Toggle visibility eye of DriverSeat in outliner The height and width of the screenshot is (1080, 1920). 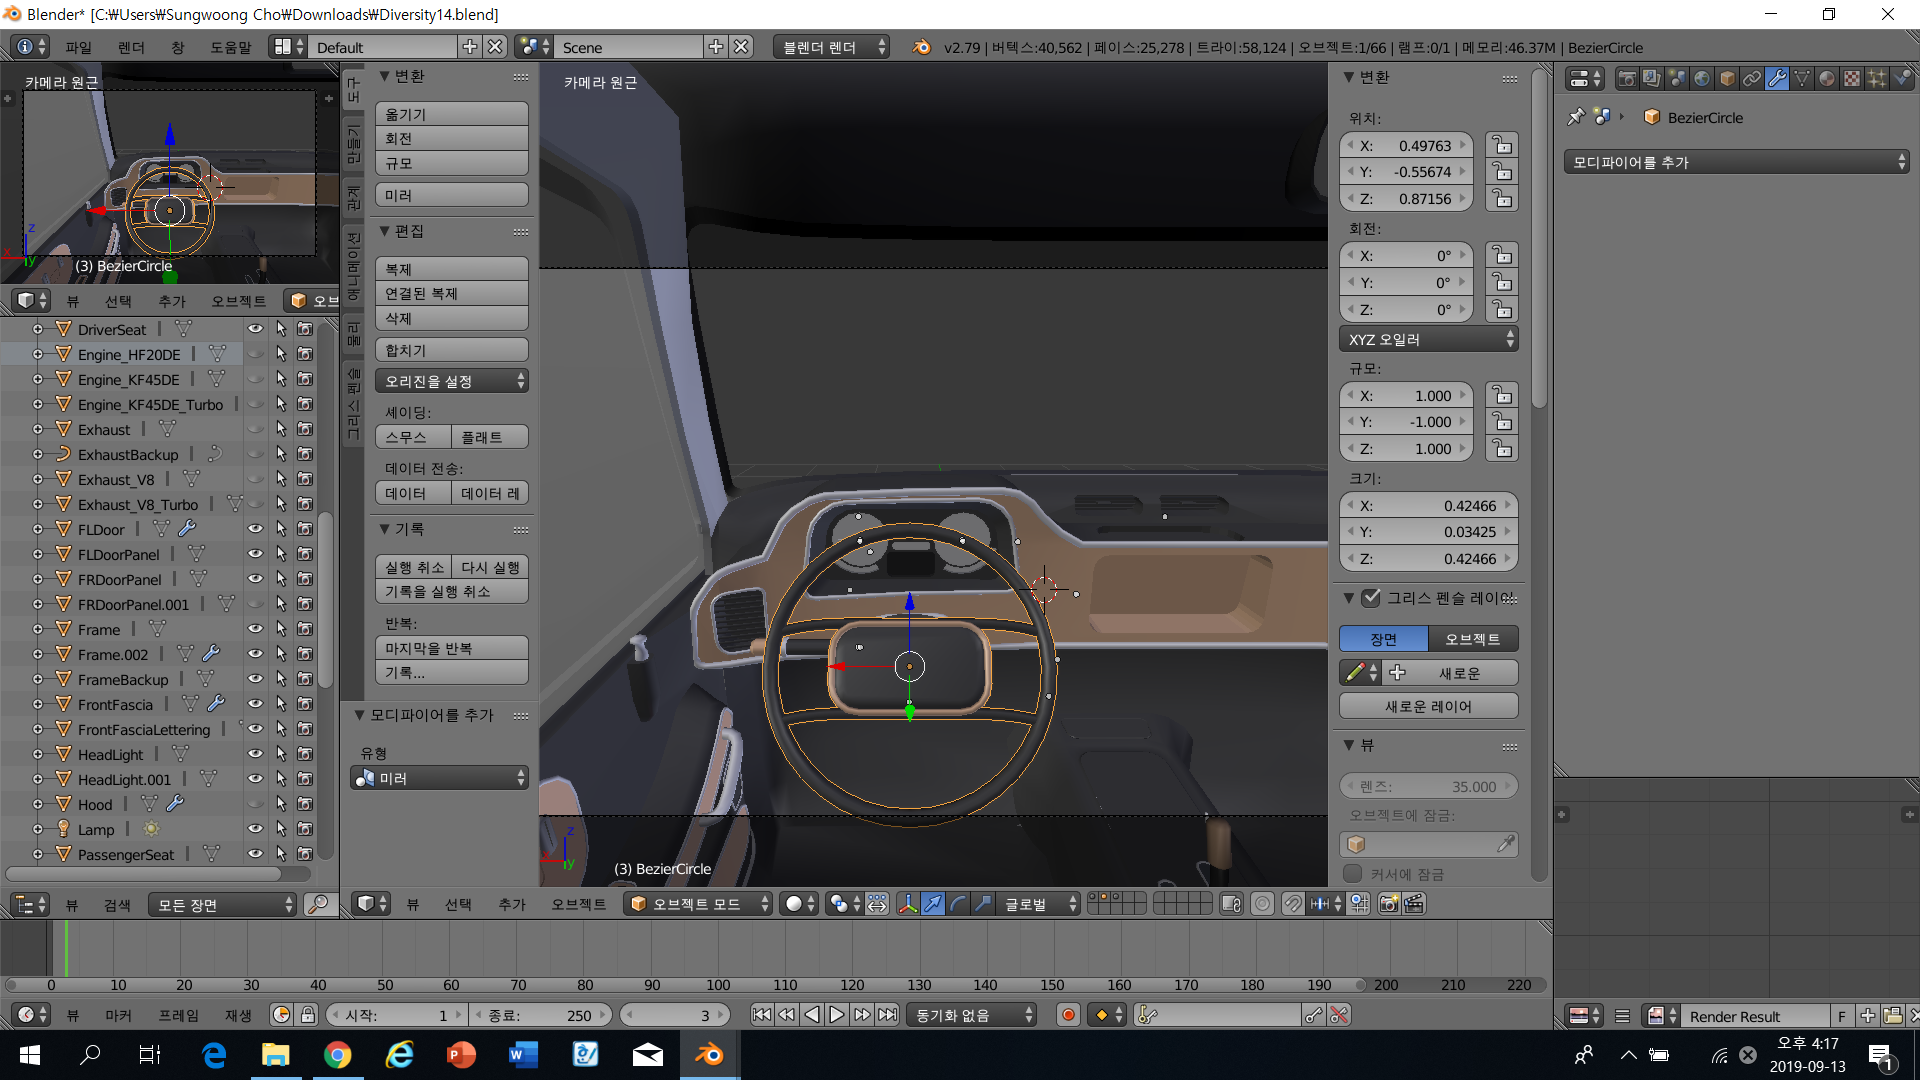(x=255, y=329)
